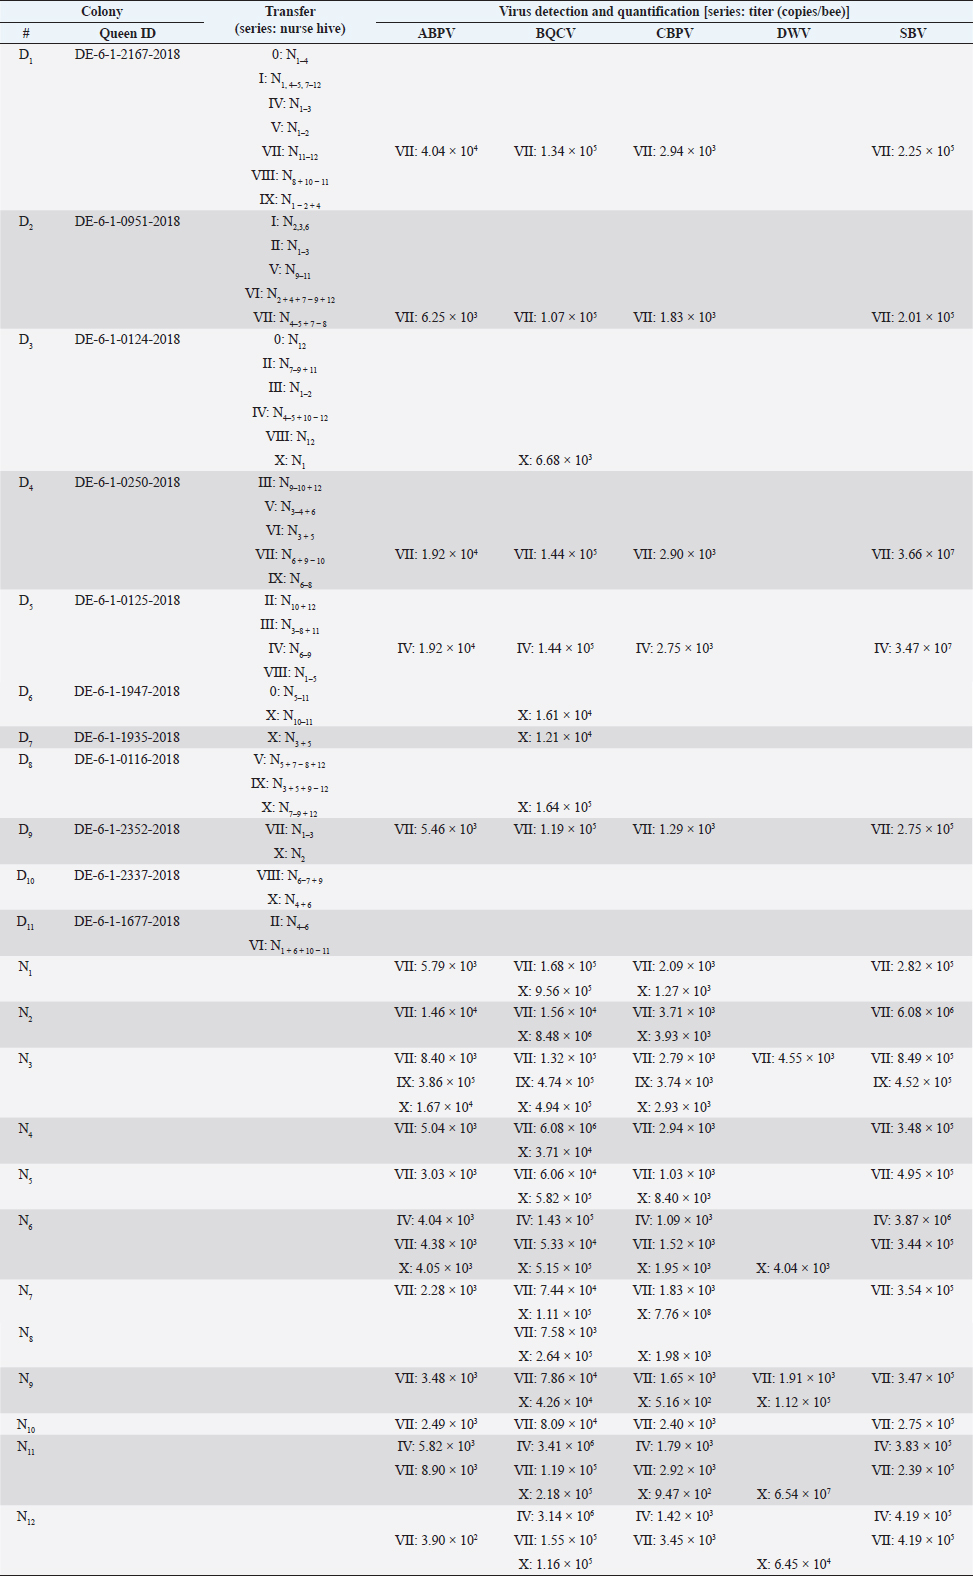The height and width of the screenshot is (1576, 973).
Task: Select the DWV column header
Action: point(793,33)
